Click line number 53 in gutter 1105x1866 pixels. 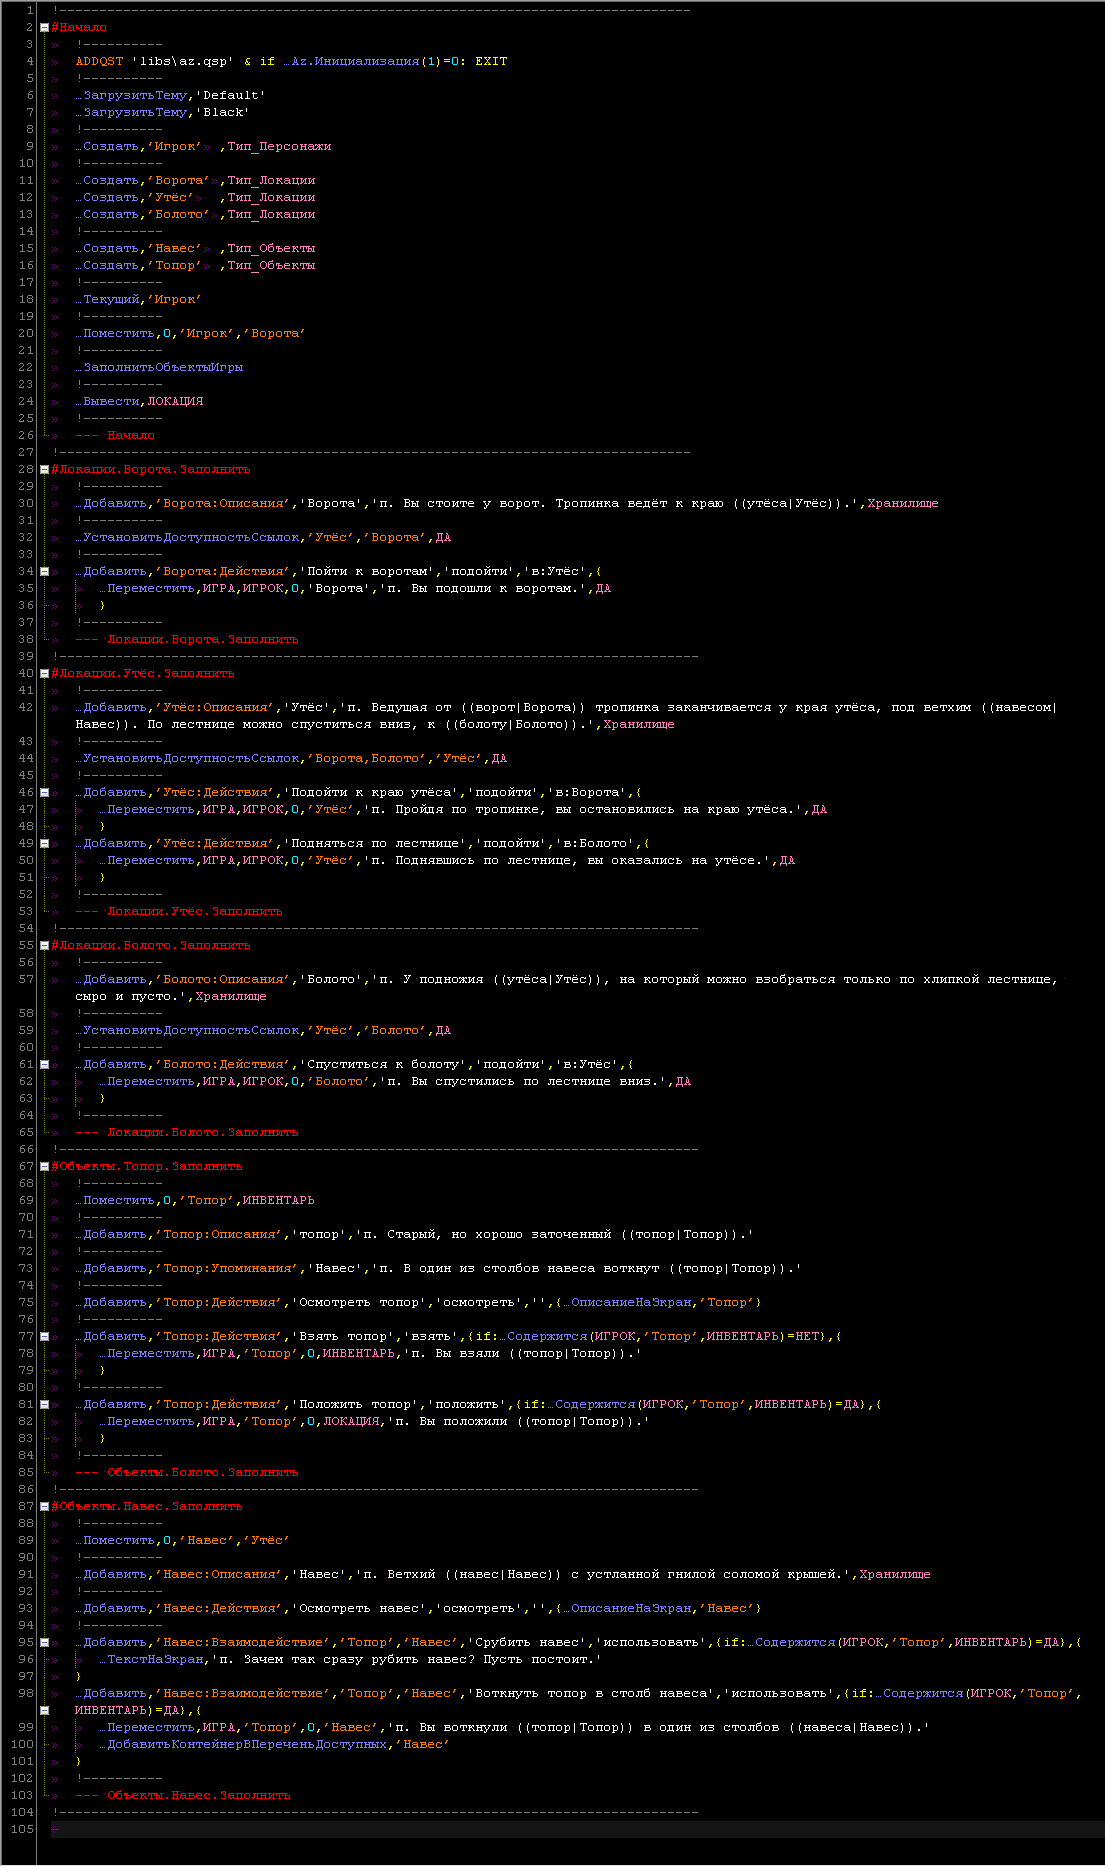point(26,911)
